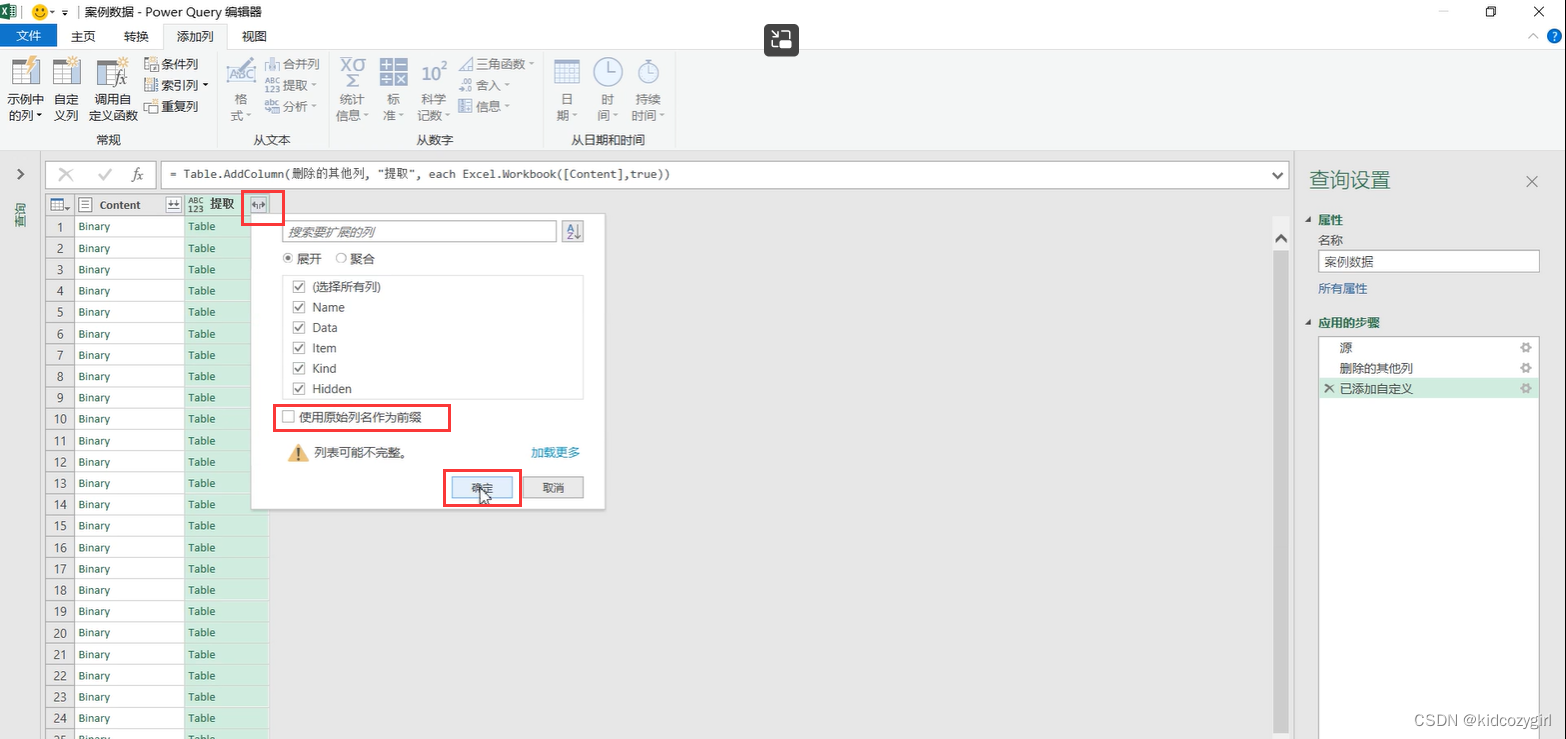Select the 聚合 (Aggregate) radio button
1566x739 pixels.
341,258
